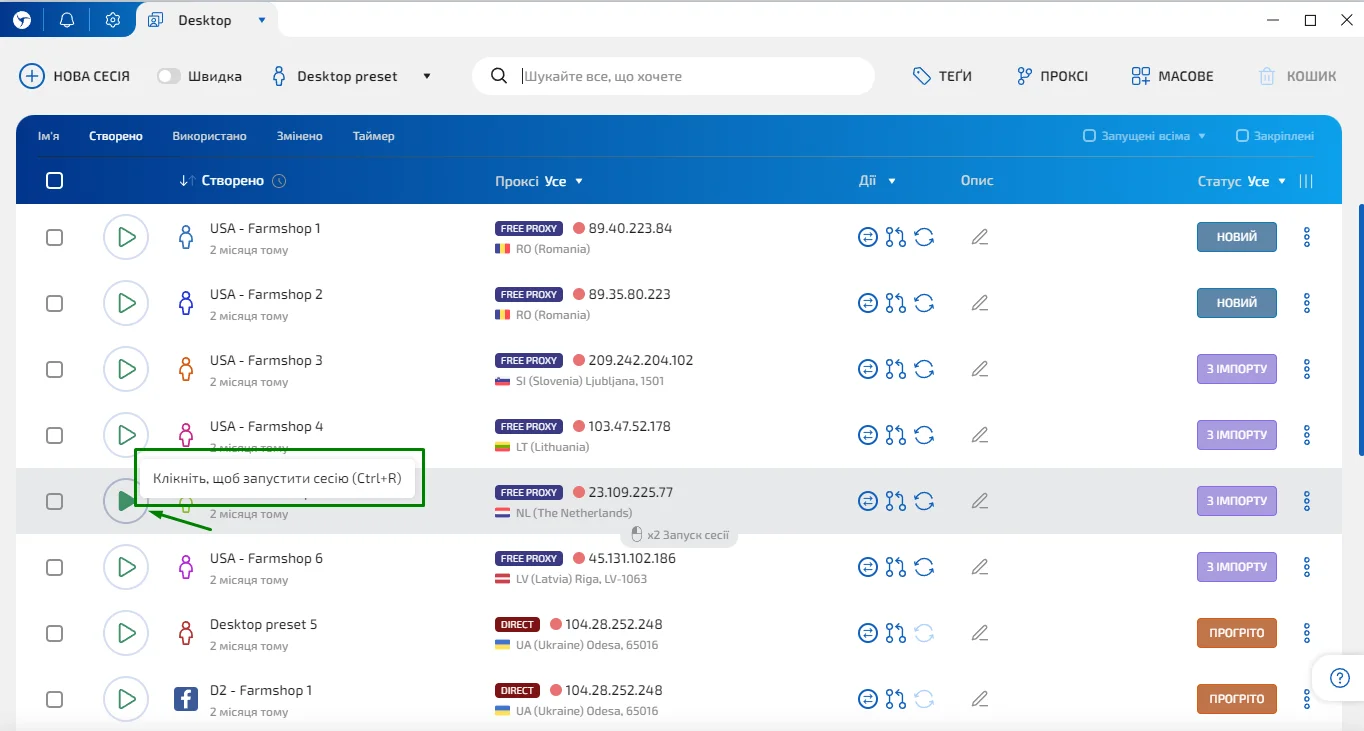
Task: Edit description of Desktop preset 5
Action: click(980, 633)
